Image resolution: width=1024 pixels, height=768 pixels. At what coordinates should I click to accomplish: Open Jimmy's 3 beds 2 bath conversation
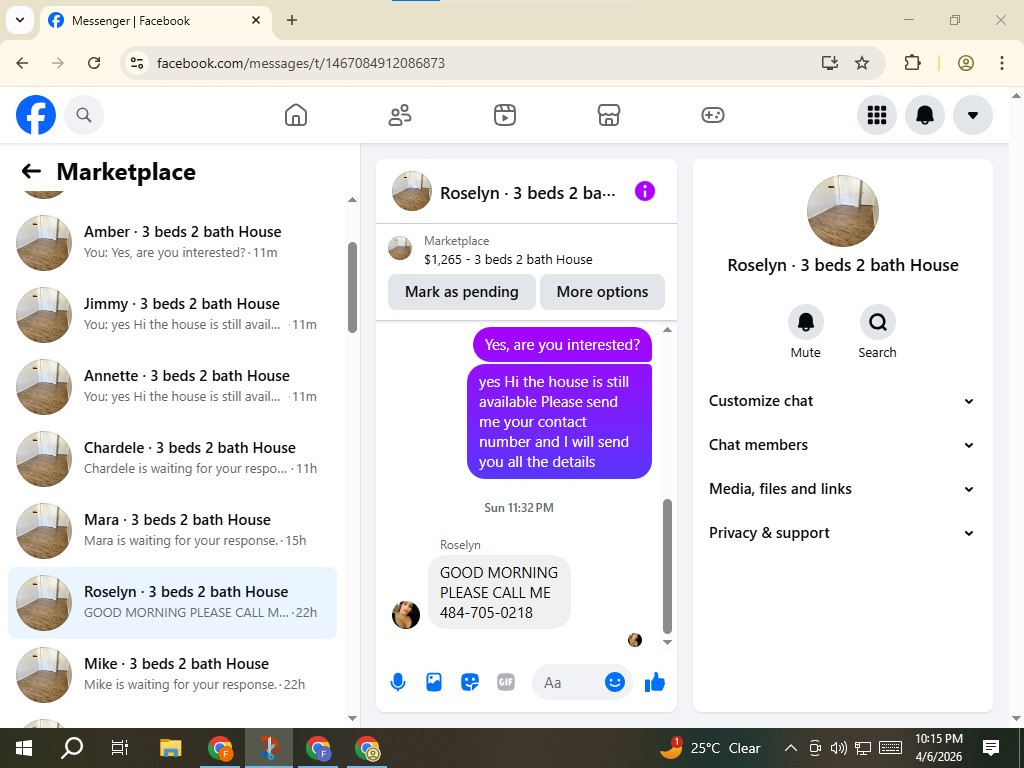tap(172, 315)
